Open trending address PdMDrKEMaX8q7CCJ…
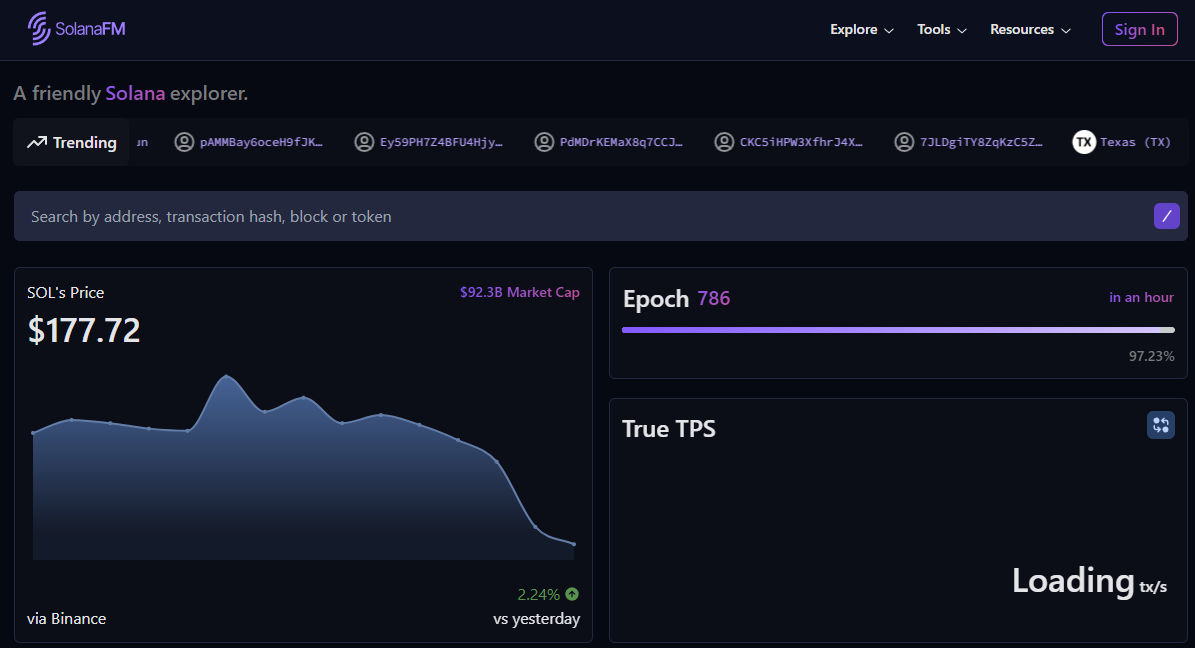This screenshot has height=648, width=1195. tap(621, 142)
